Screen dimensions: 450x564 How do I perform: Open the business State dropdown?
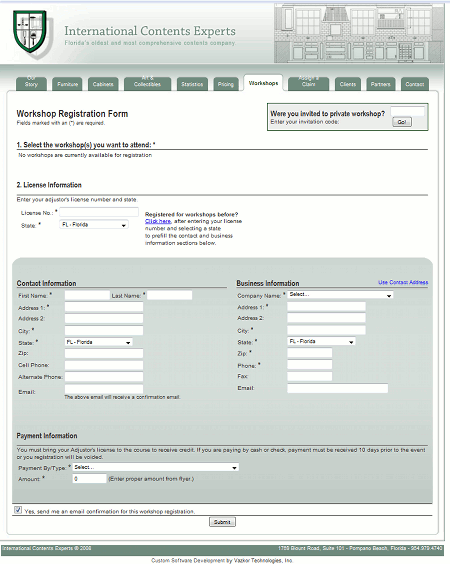321,341
